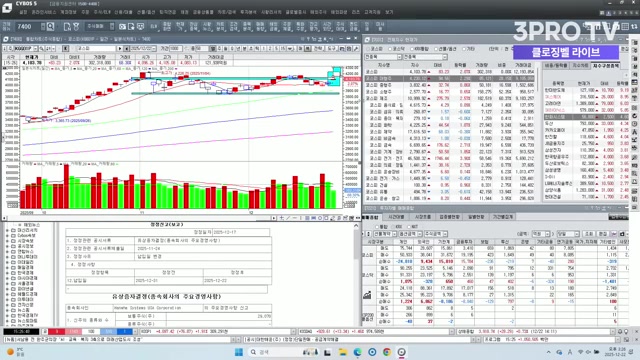The height and width of the screenshot is (360, 640).
Task: Click the Windows Start button
Action: (x=239, y=352)
